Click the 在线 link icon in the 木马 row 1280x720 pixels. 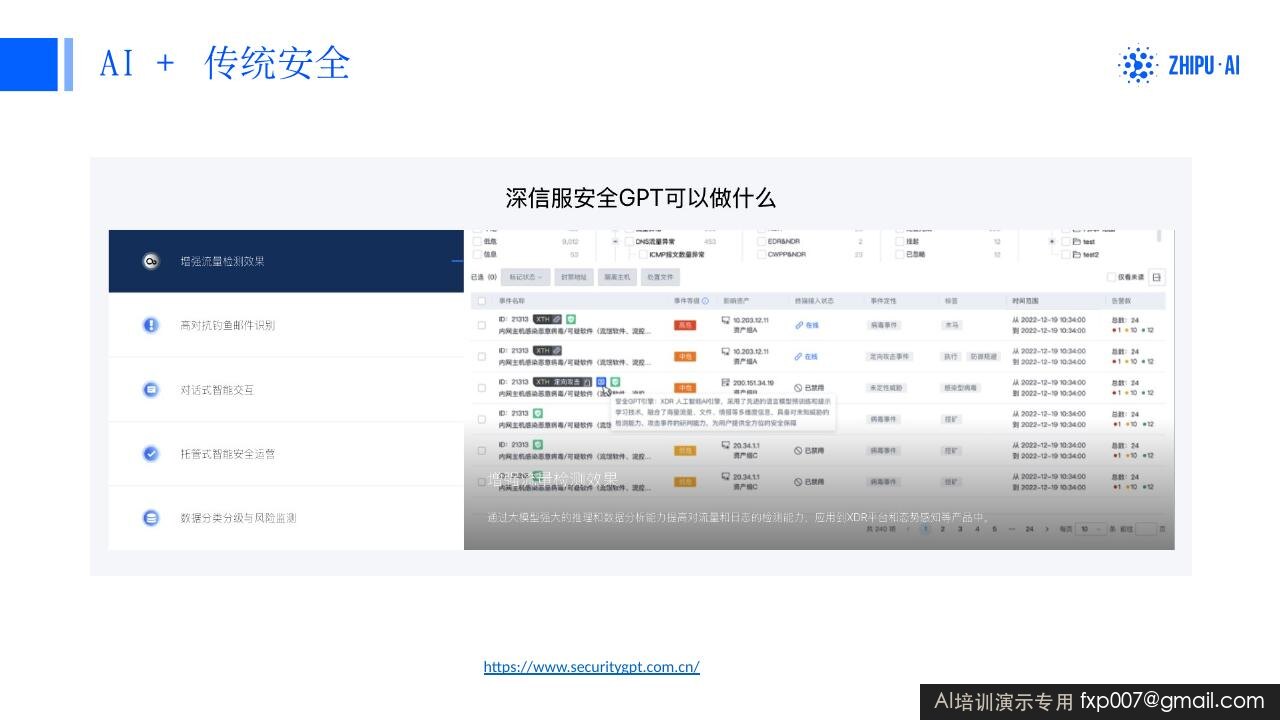point(799,325)
